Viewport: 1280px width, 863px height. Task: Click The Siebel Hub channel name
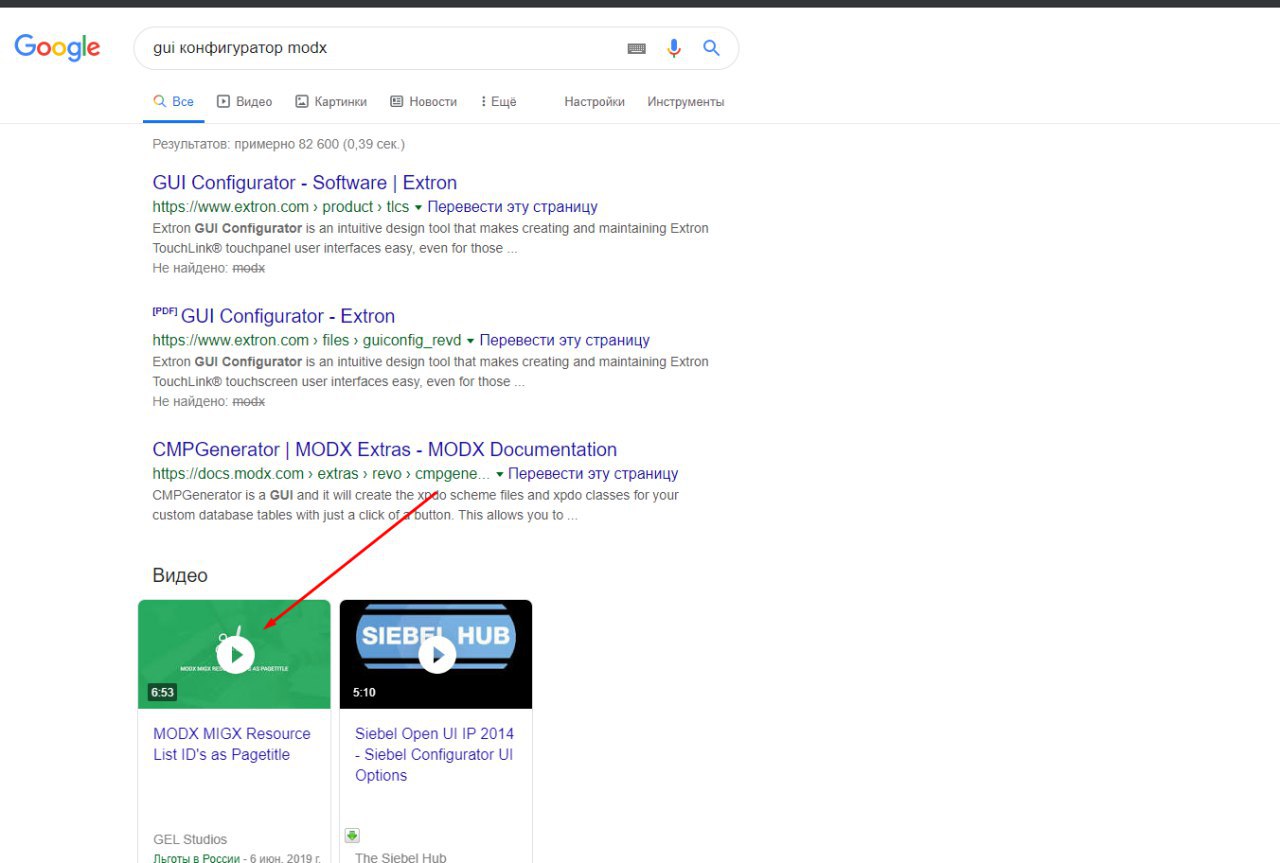401,857
